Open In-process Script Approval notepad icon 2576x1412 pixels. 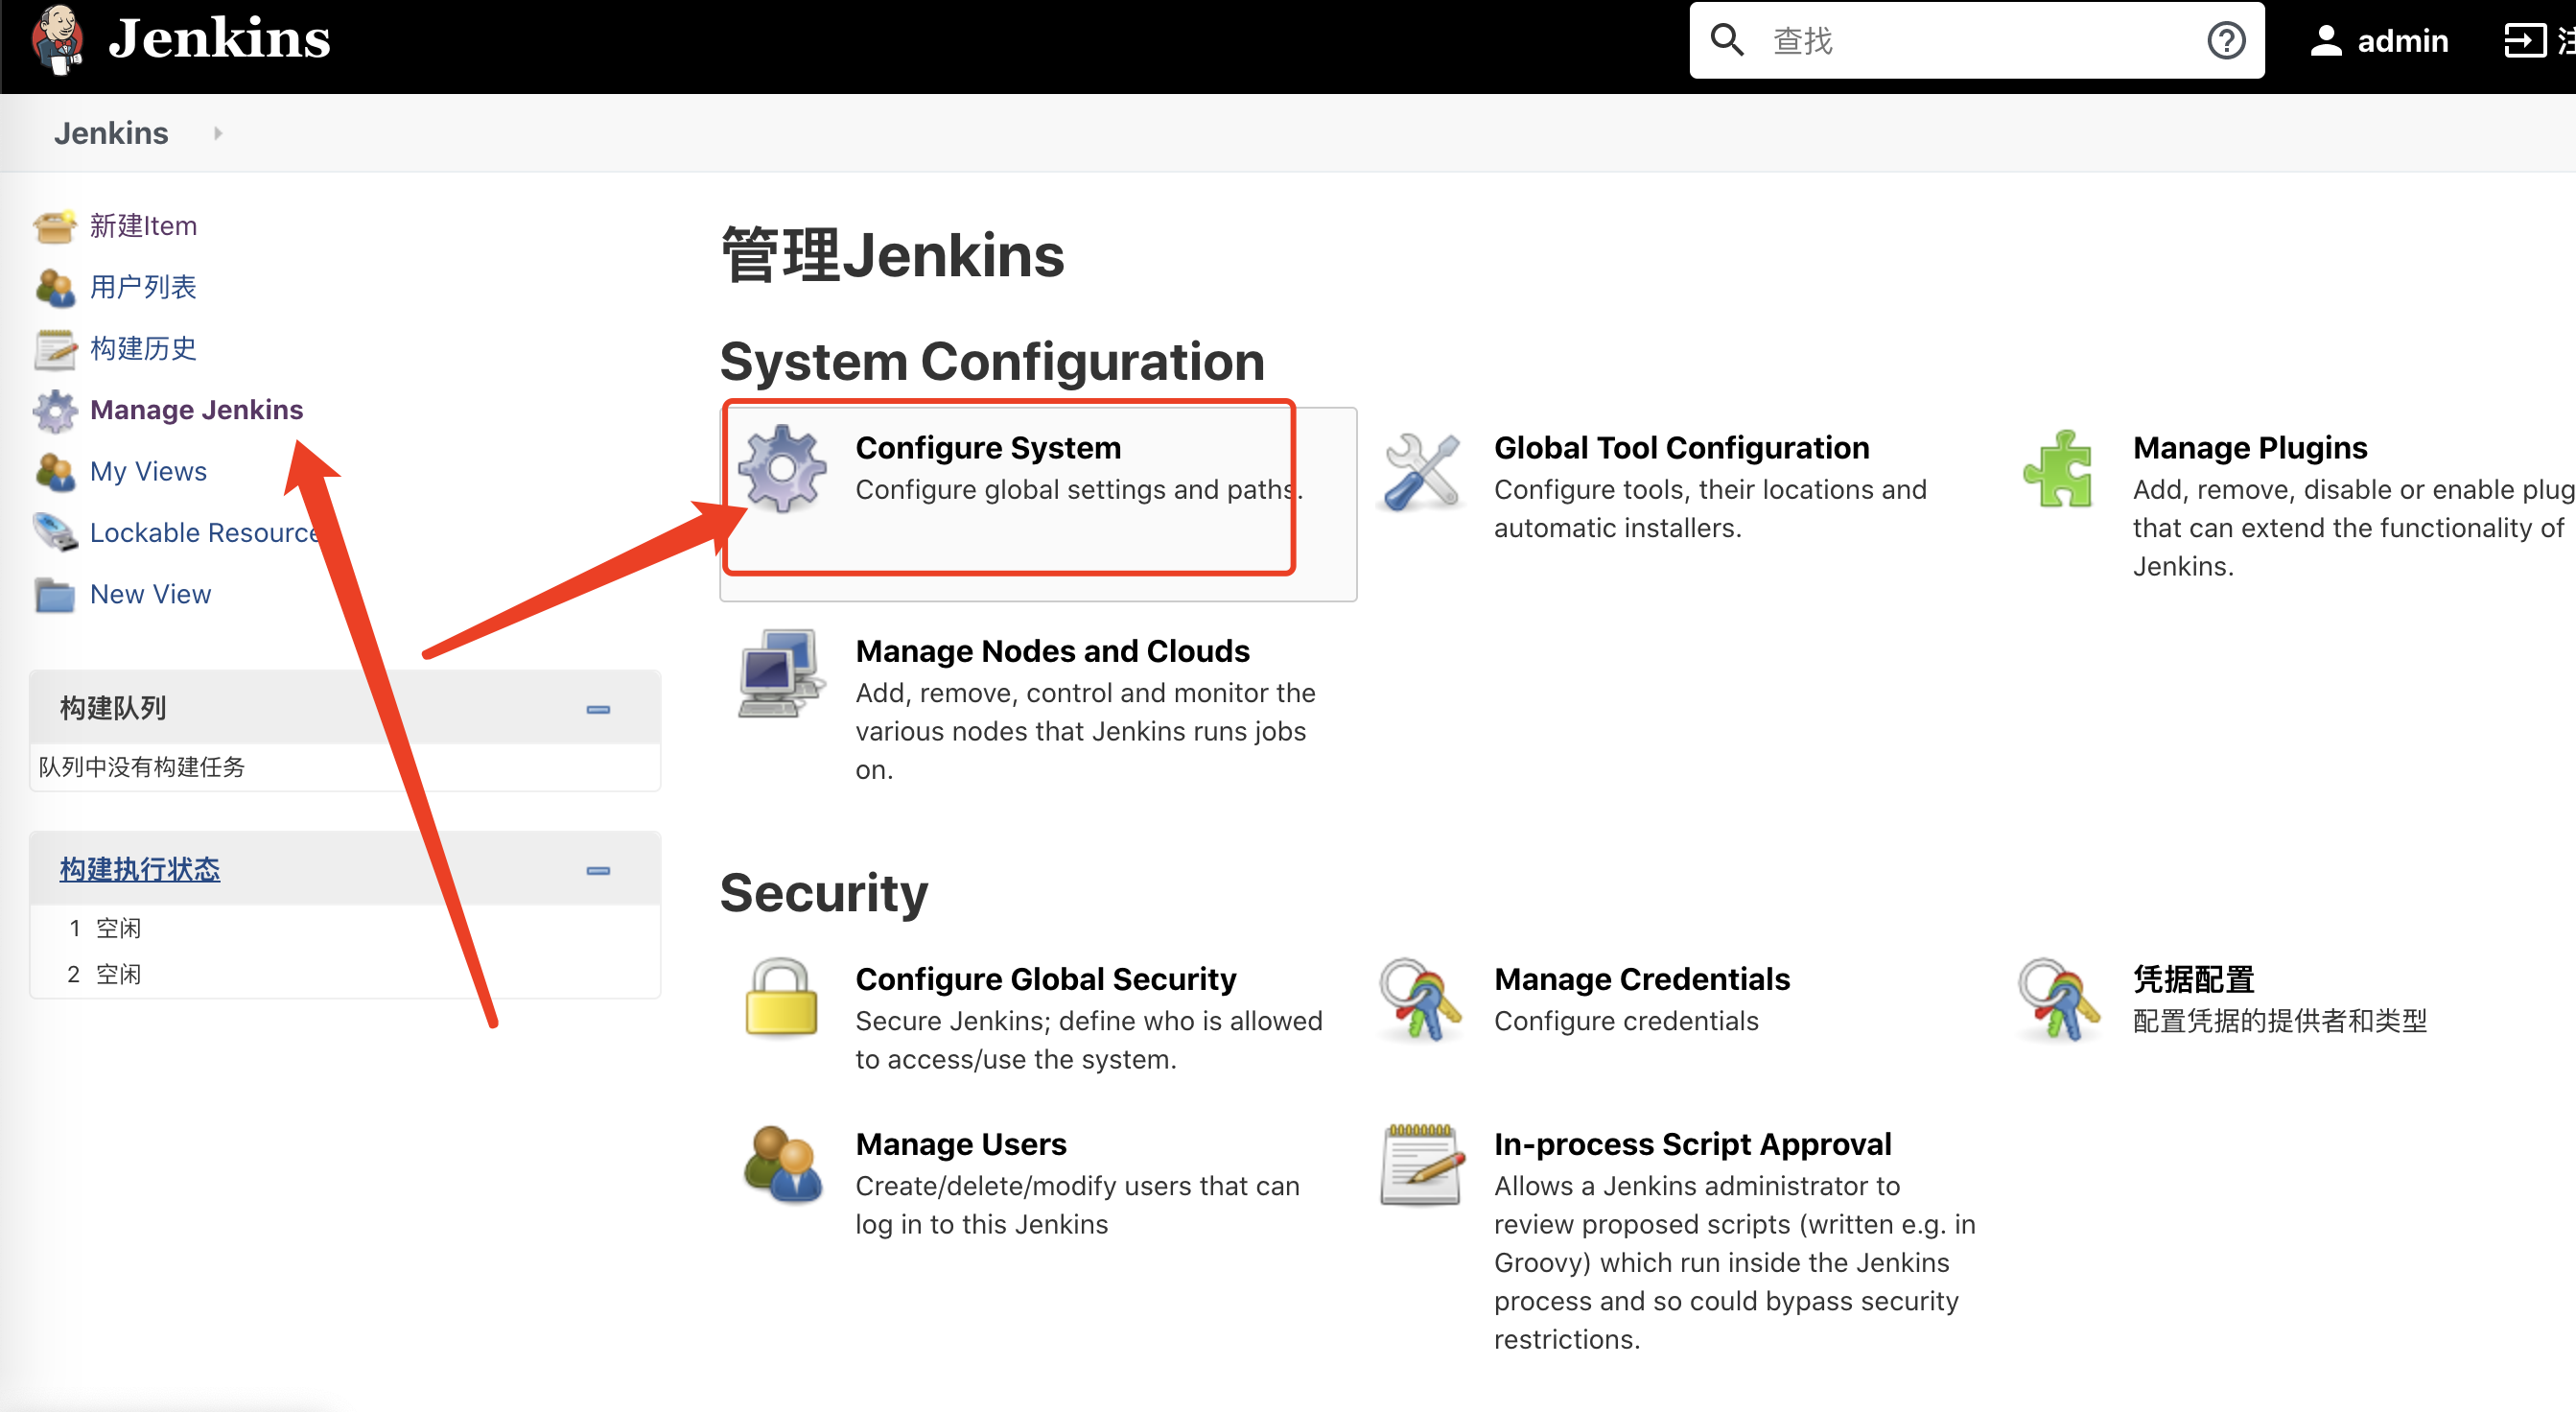click(1421, 1165)
